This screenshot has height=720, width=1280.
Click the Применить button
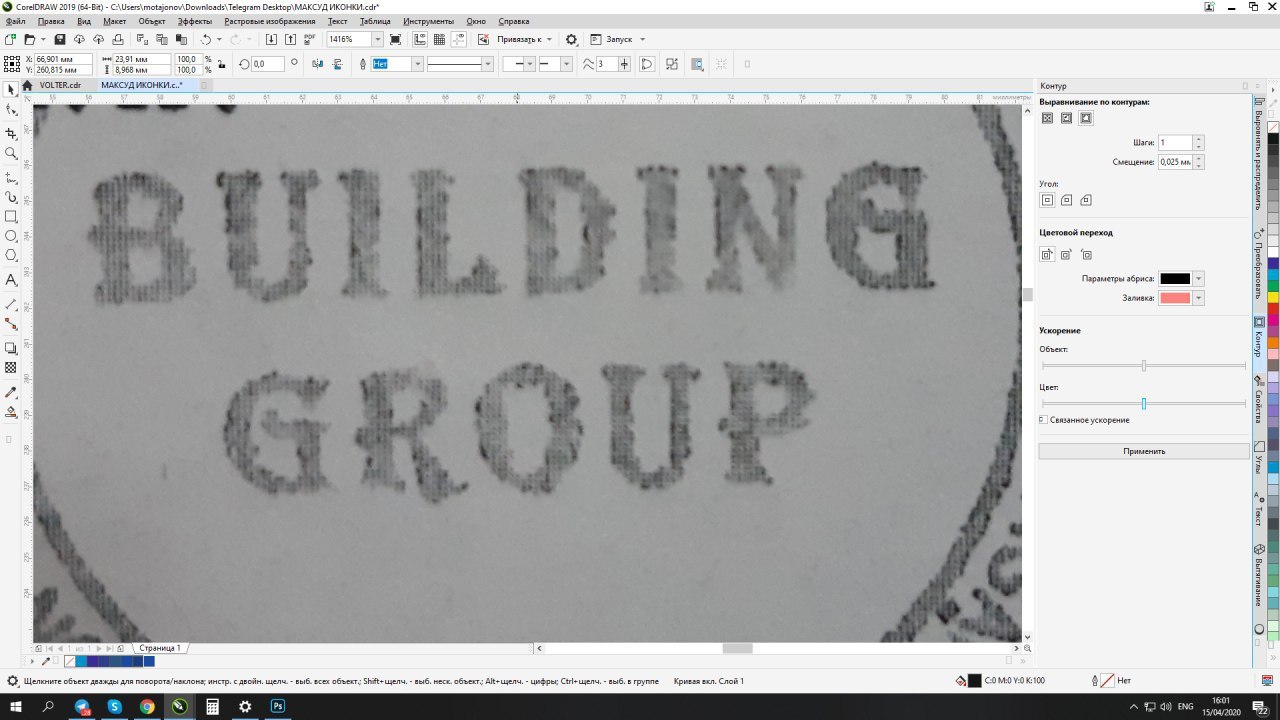(x=1144, y=451)
